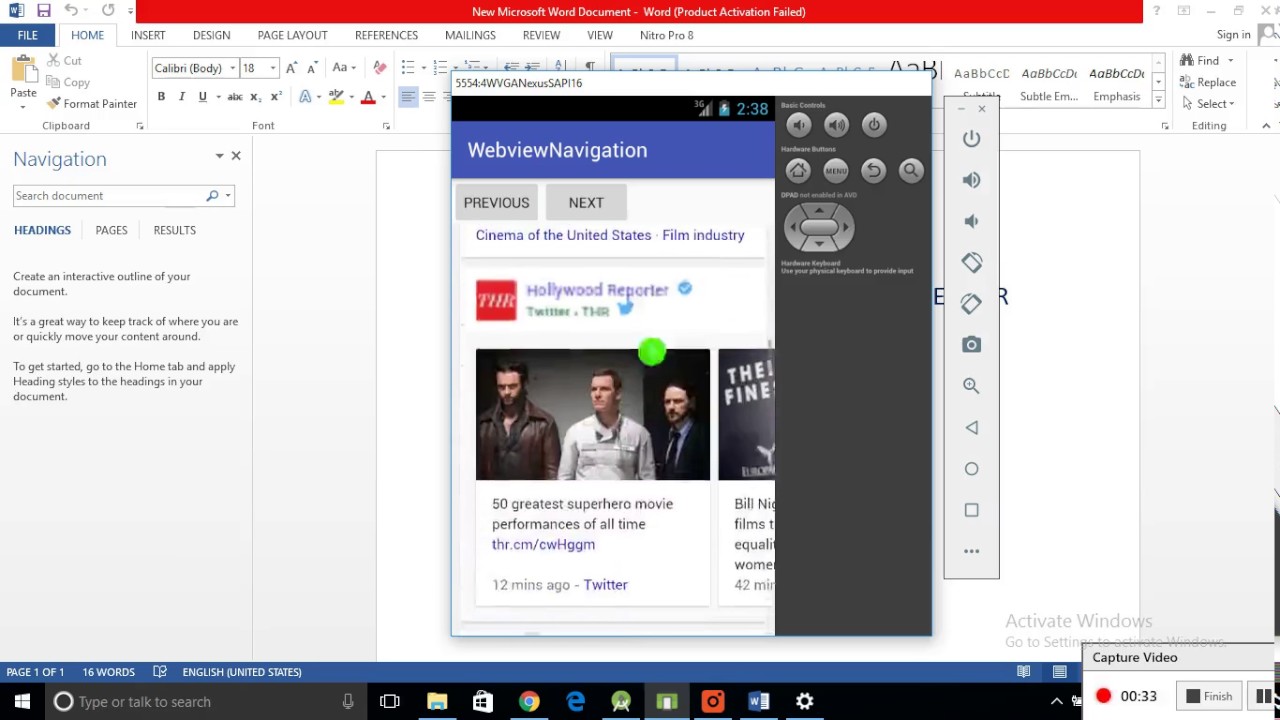The height and width of the screenshot is (720, 1280).
Task: Click Replace in the Editing group
Action: [x=1208, y=82]
